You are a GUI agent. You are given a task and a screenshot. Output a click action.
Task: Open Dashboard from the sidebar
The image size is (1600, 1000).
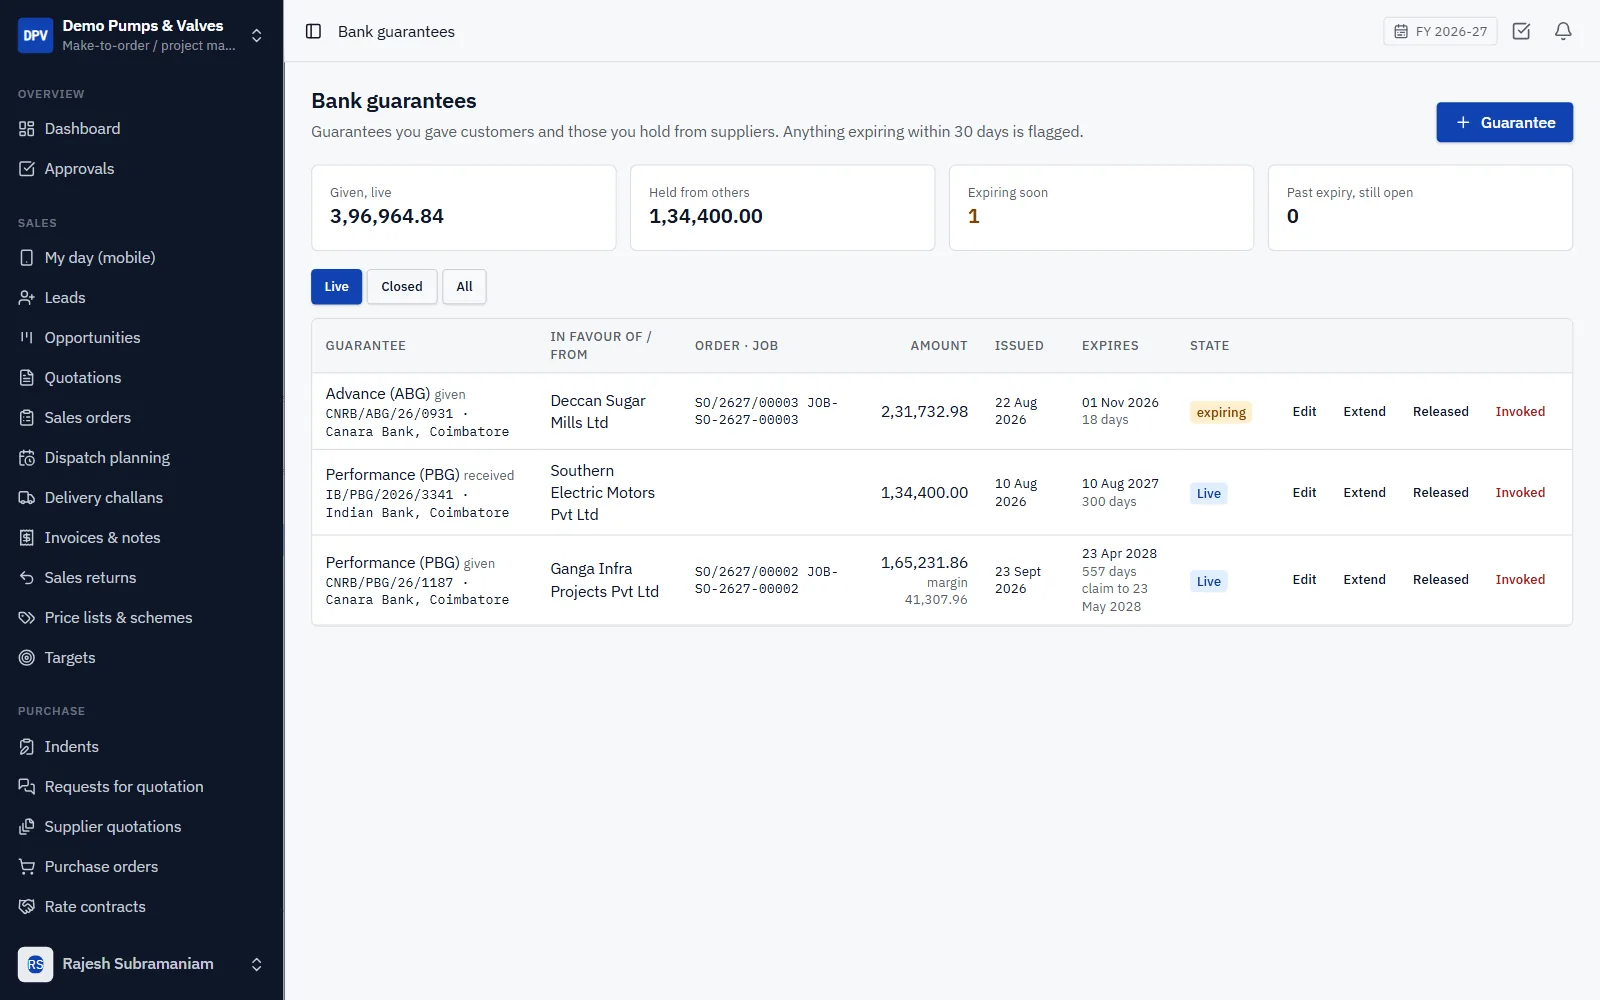pos(141,129)
